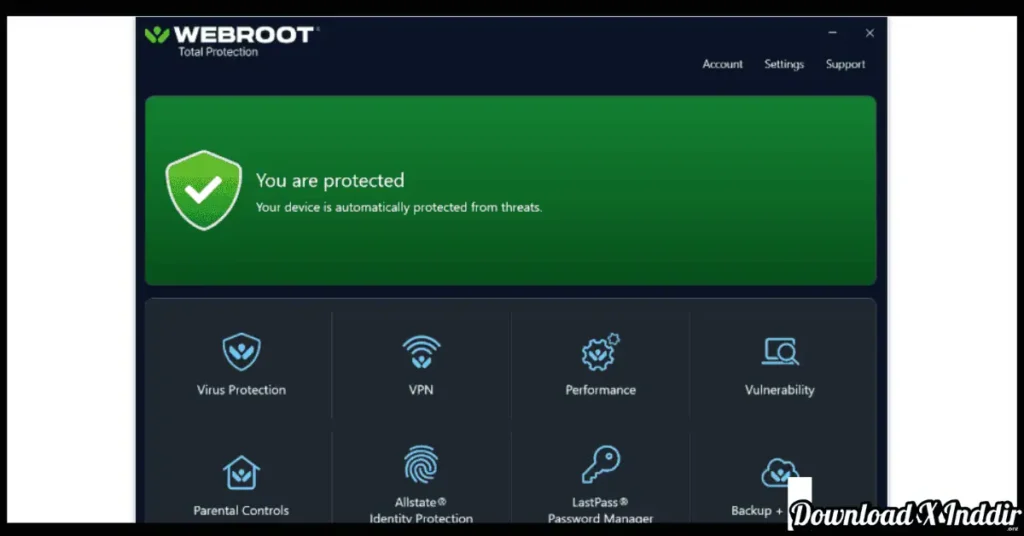1024x536 pixels.
Task: Open the Parental Controls house icon
Action: [x=241, y=472]
